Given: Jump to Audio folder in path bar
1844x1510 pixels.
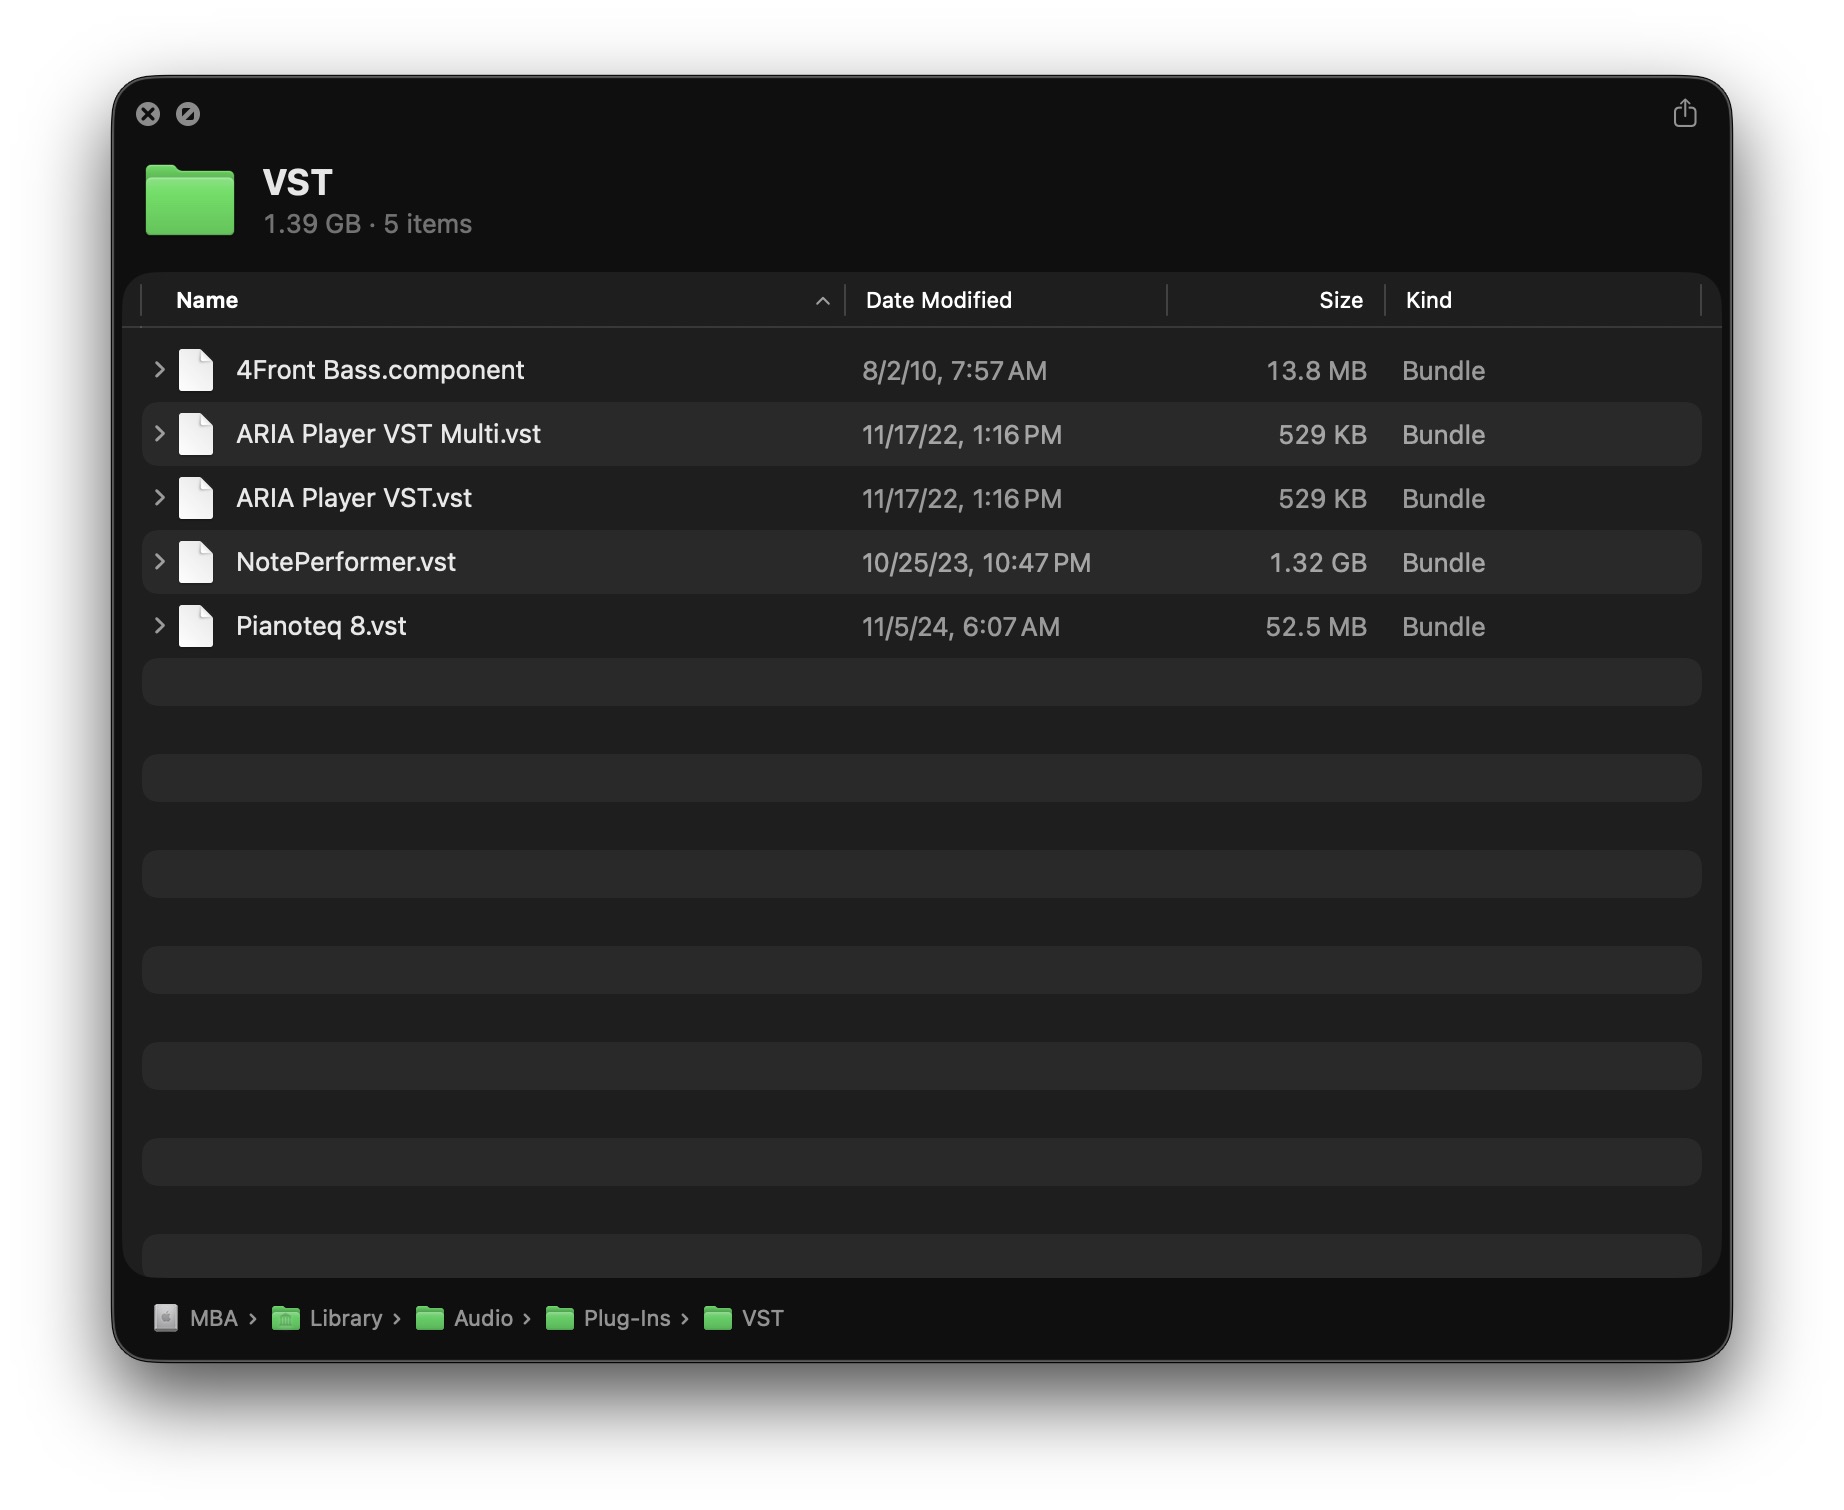Looking at the screenshot, I should point(482,1318).
